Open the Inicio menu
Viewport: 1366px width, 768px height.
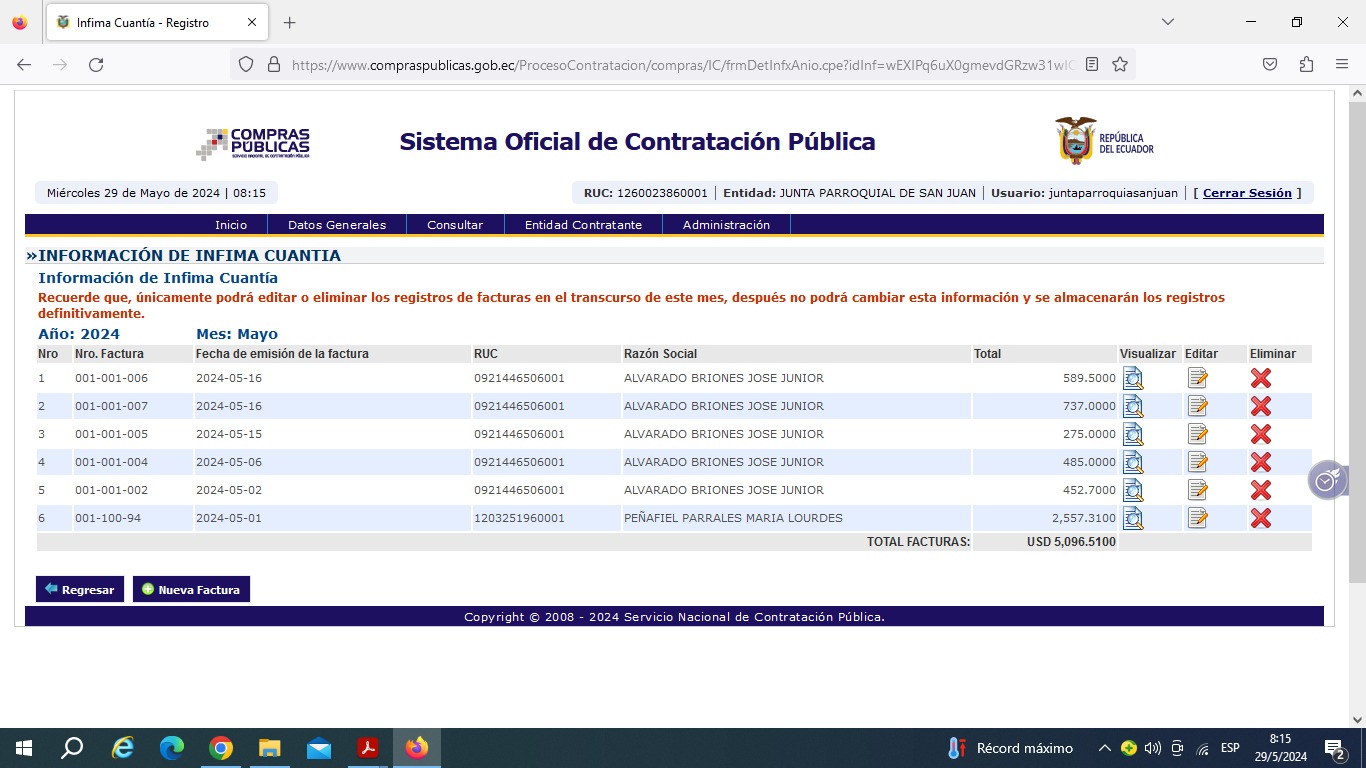(230, 225)
